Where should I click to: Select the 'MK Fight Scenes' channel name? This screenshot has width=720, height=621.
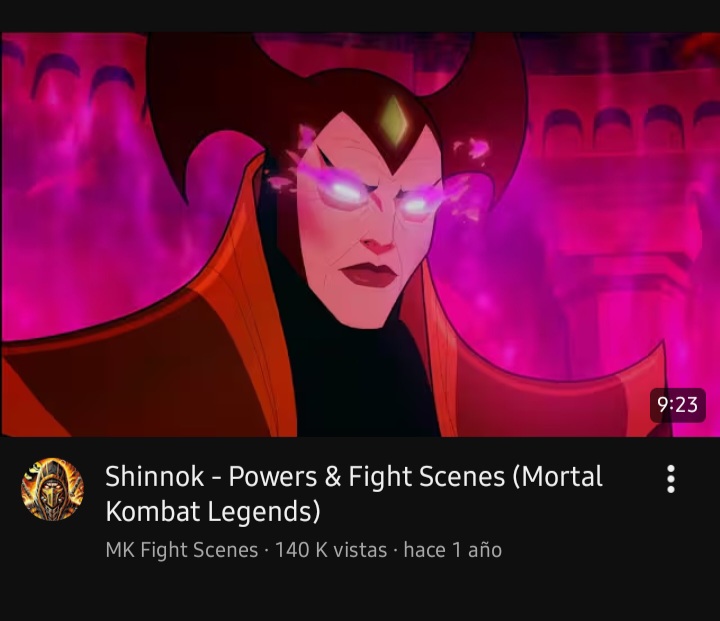[x=181, y=550]
